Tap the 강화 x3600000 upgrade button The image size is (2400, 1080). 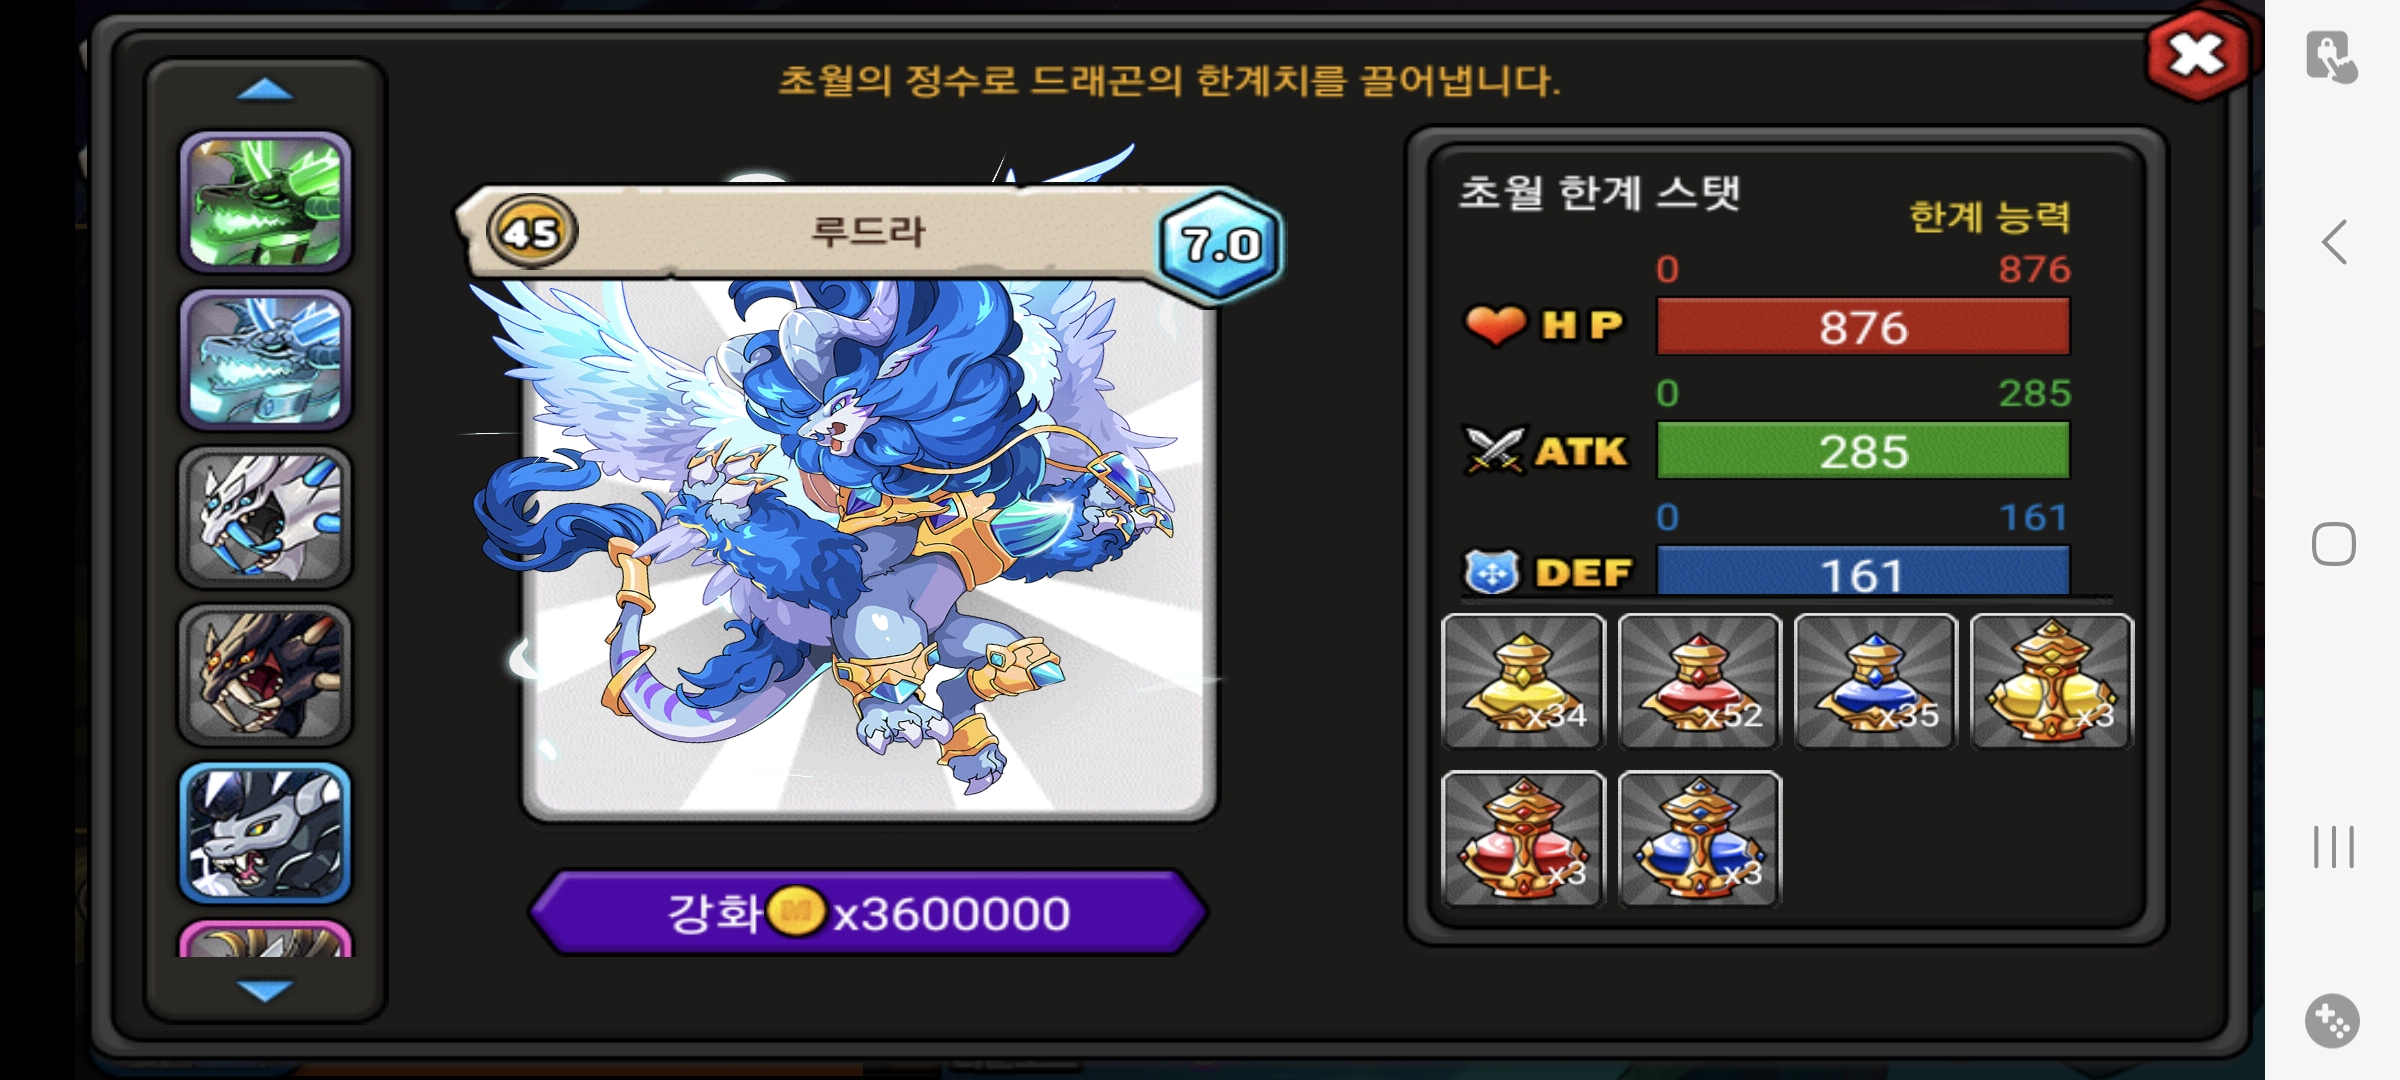(x=868, y=912)
